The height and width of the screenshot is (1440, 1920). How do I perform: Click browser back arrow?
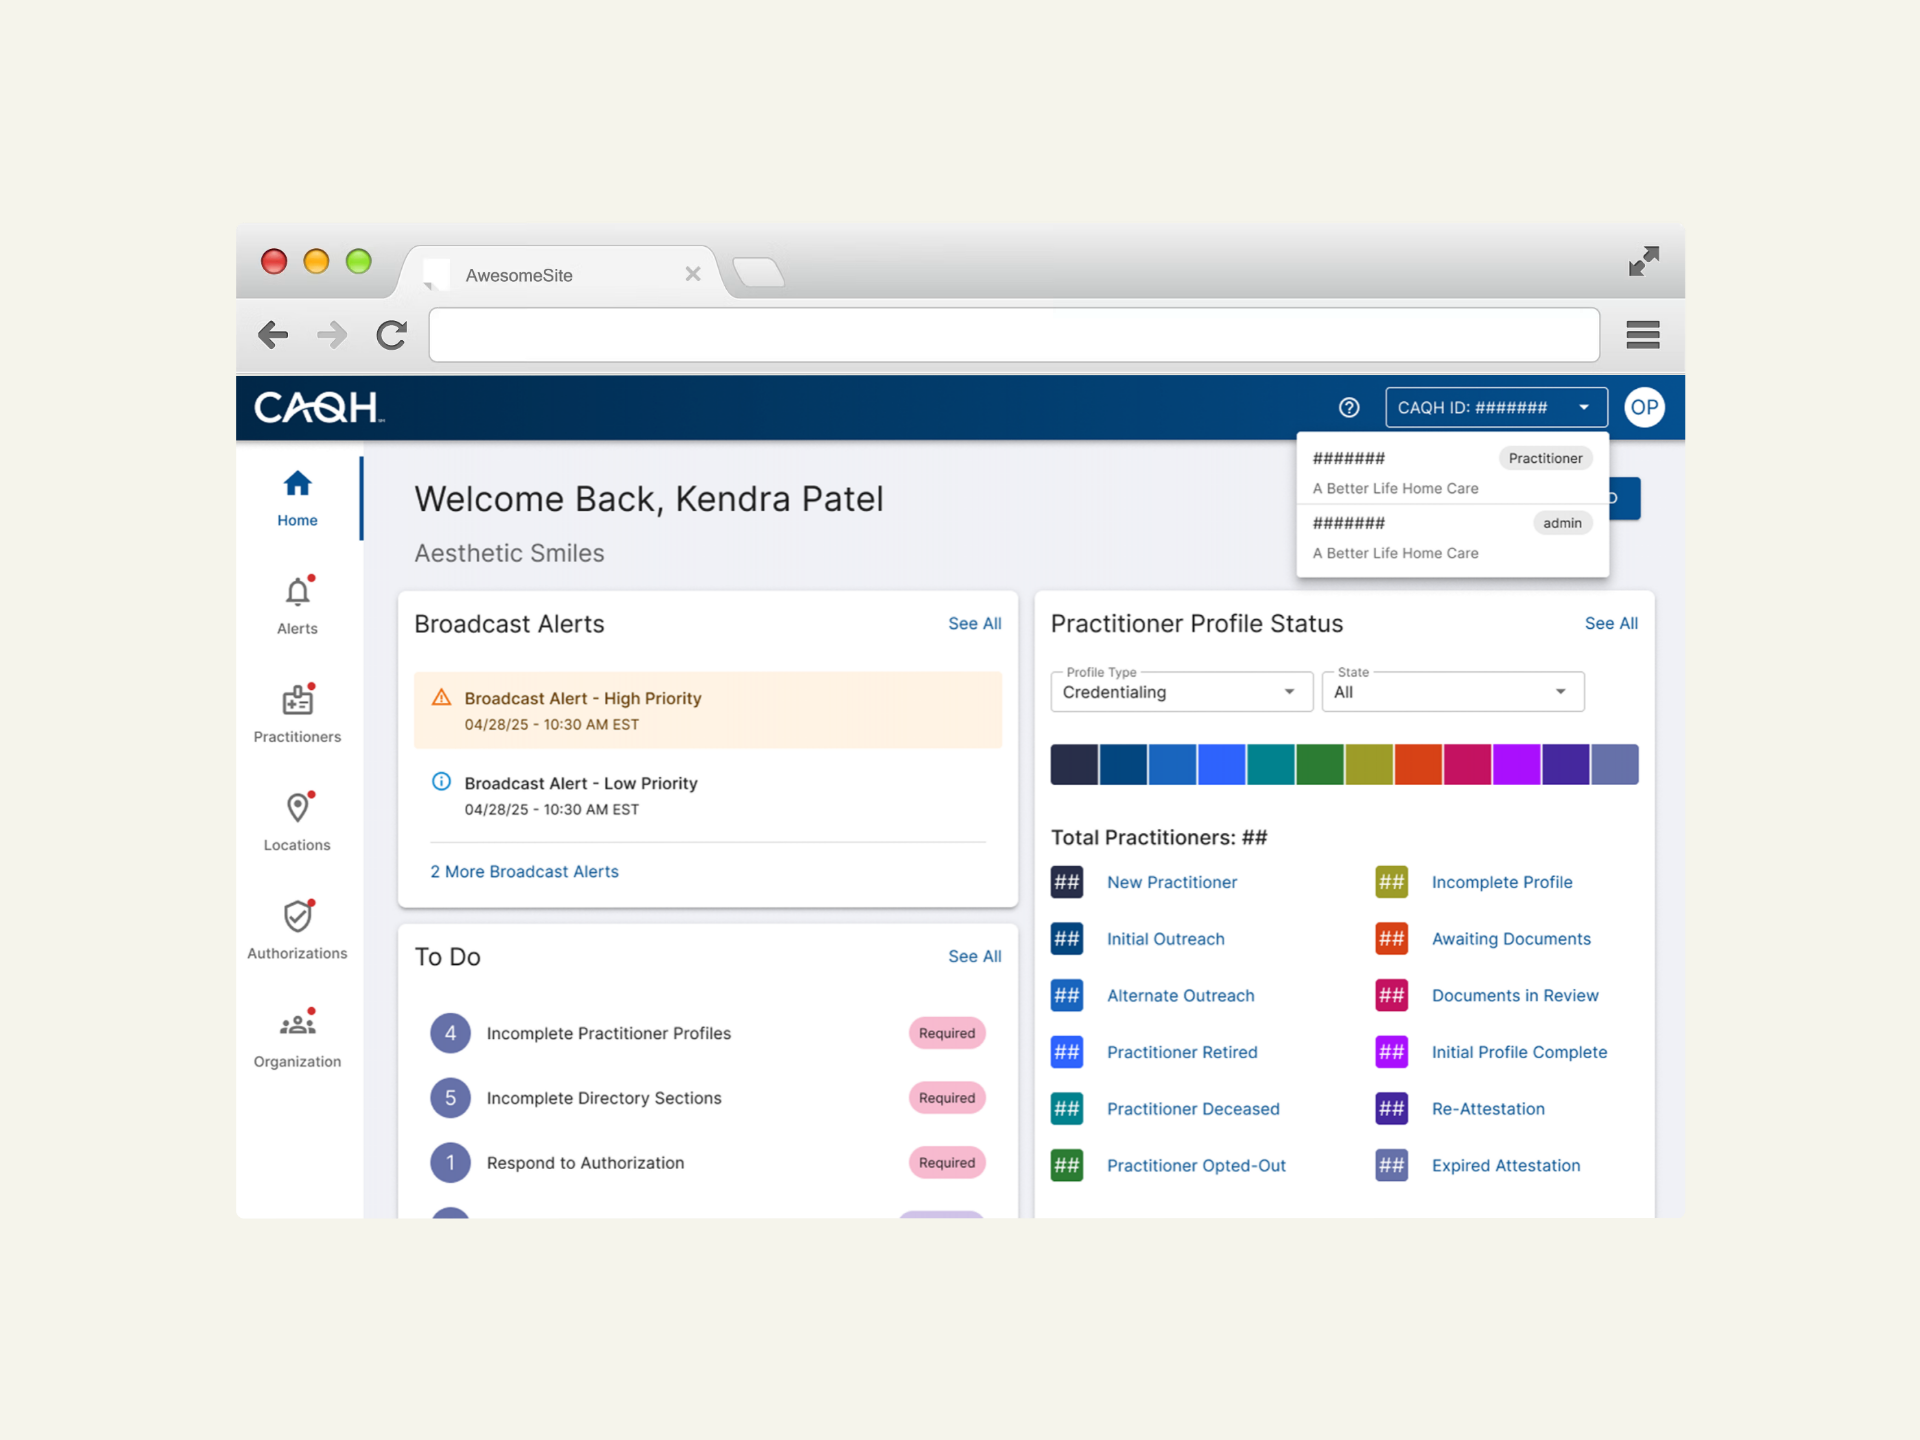[273, 334]
